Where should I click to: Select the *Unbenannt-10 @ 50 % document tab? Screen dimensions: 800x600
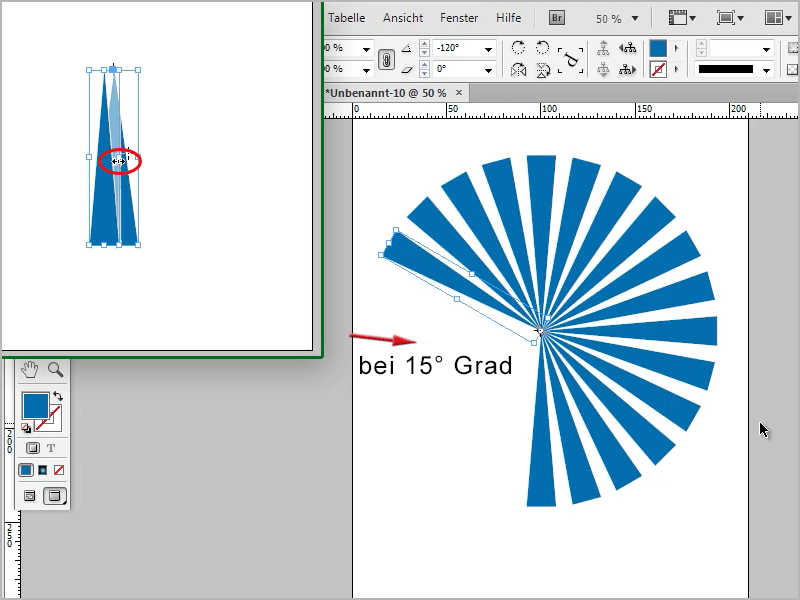point(386,93)
